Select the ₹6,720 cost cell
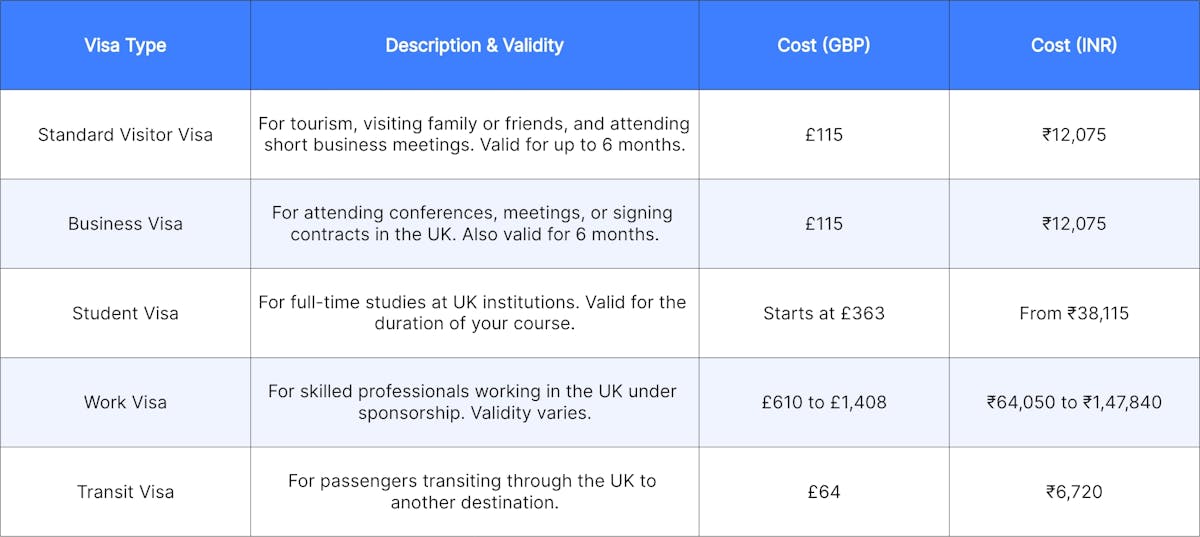 point(1074,492)
